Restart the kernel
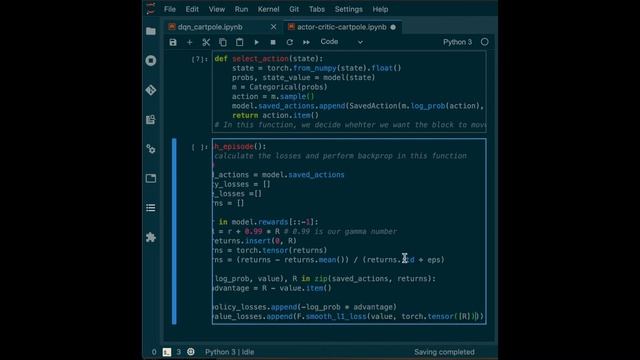 (x=289, y=42)
